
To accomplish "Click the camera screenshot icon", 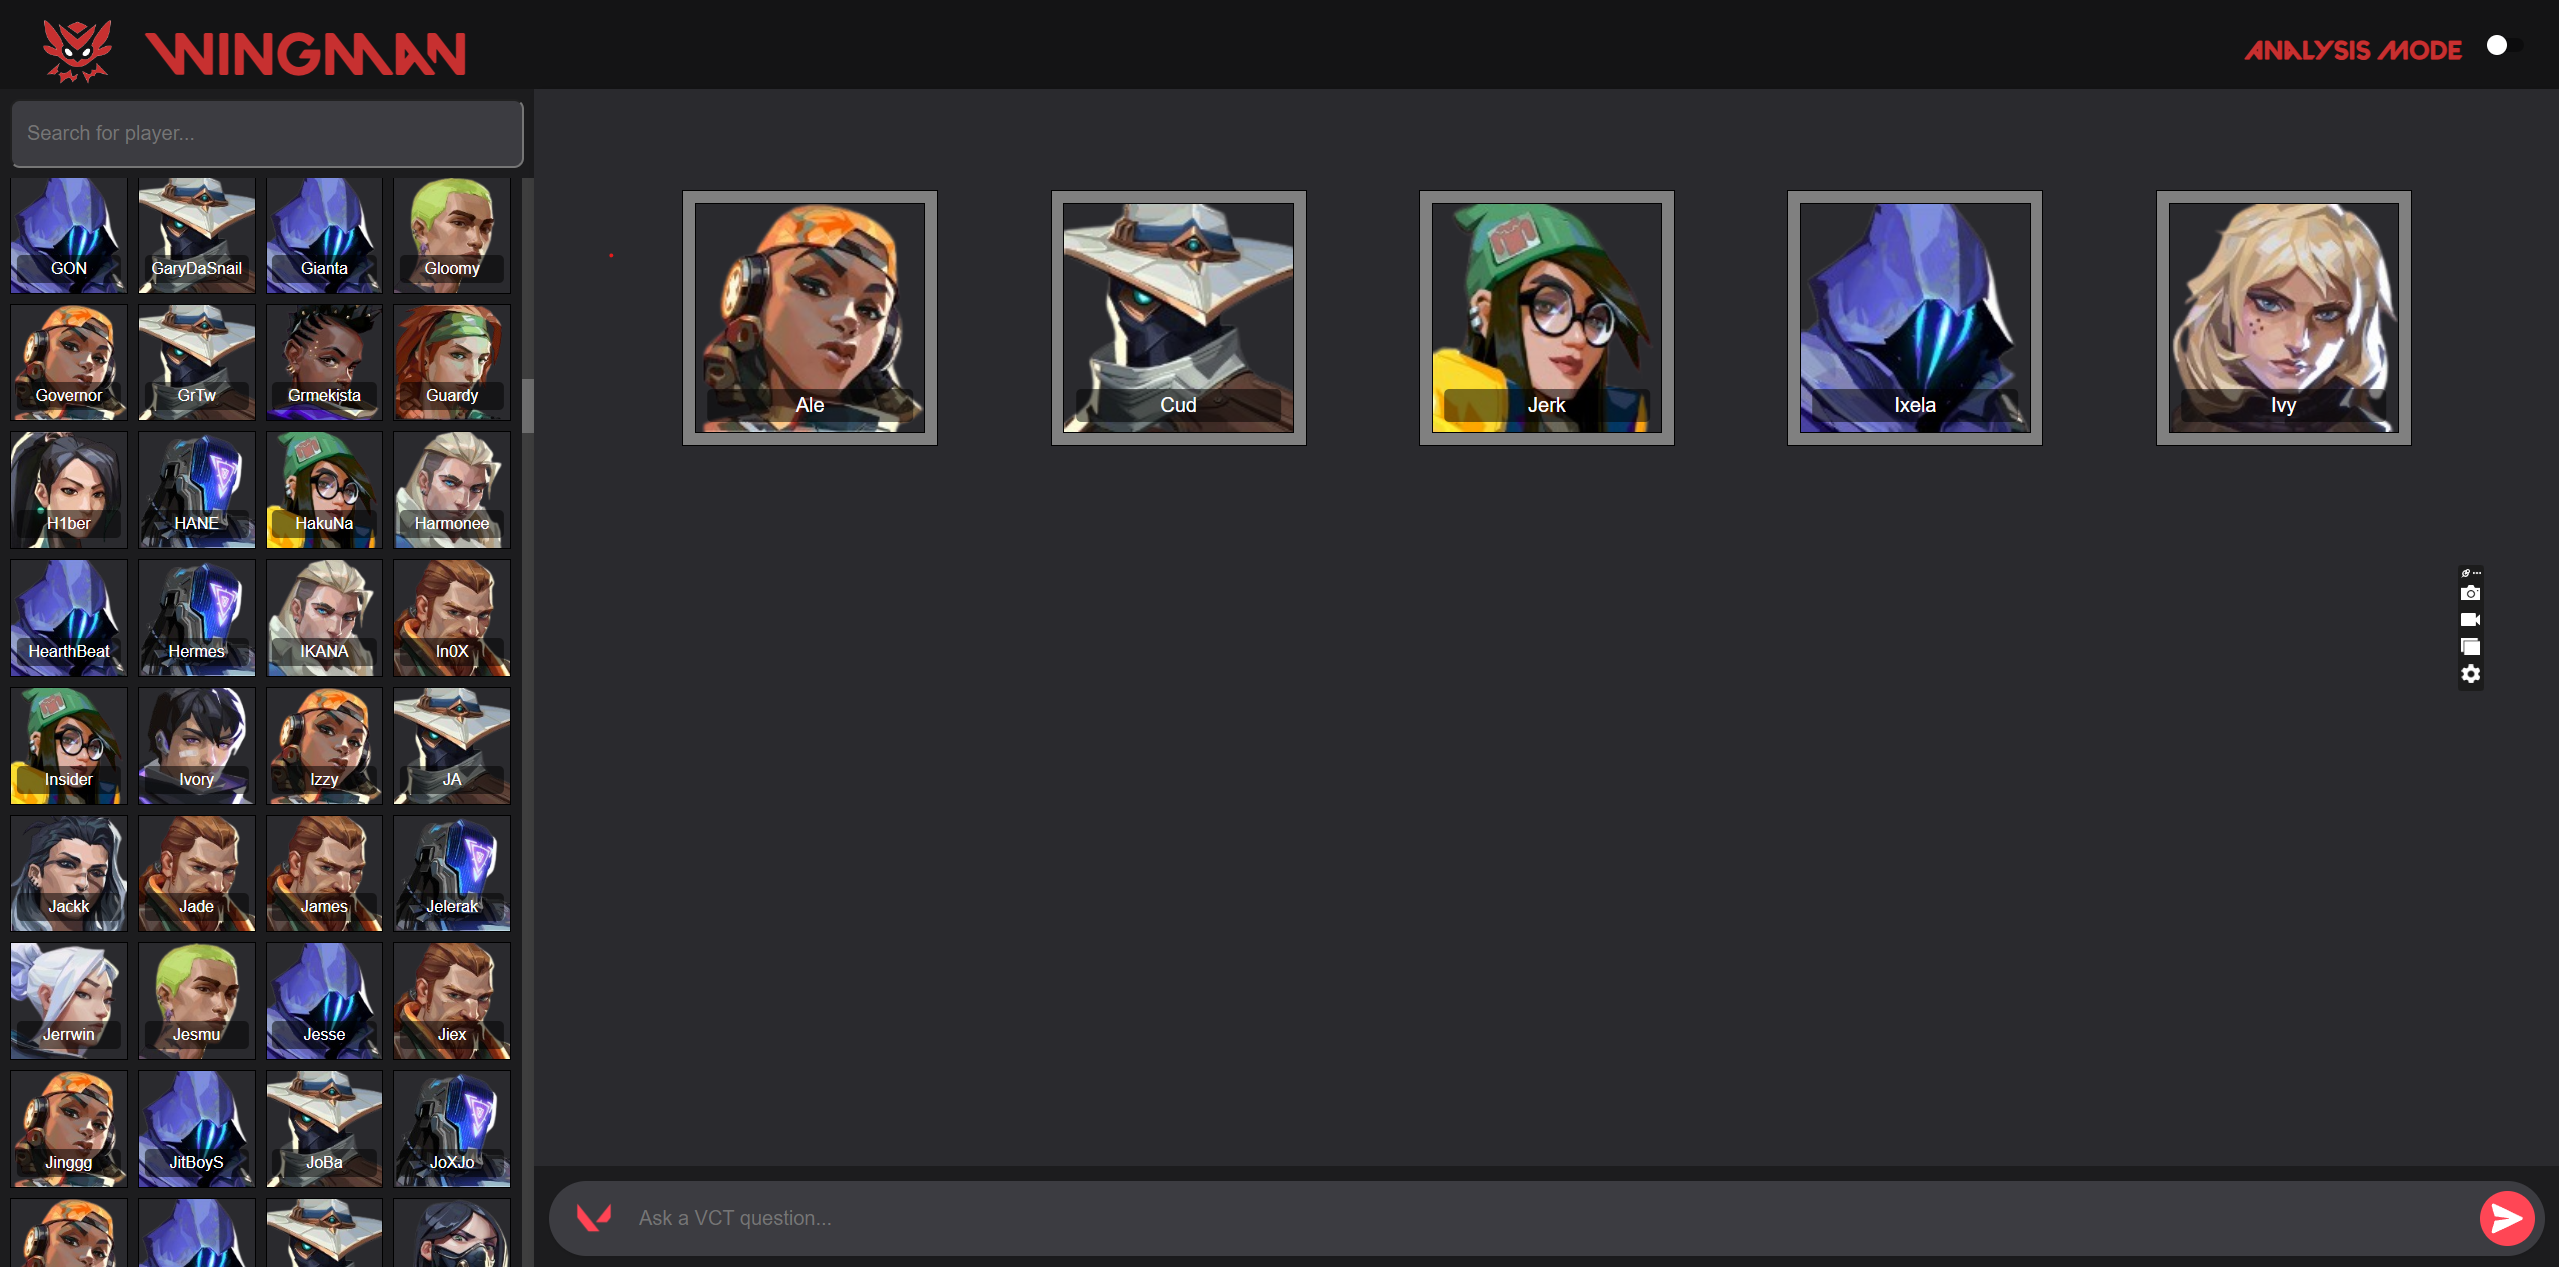I will tap(2470, 593).
